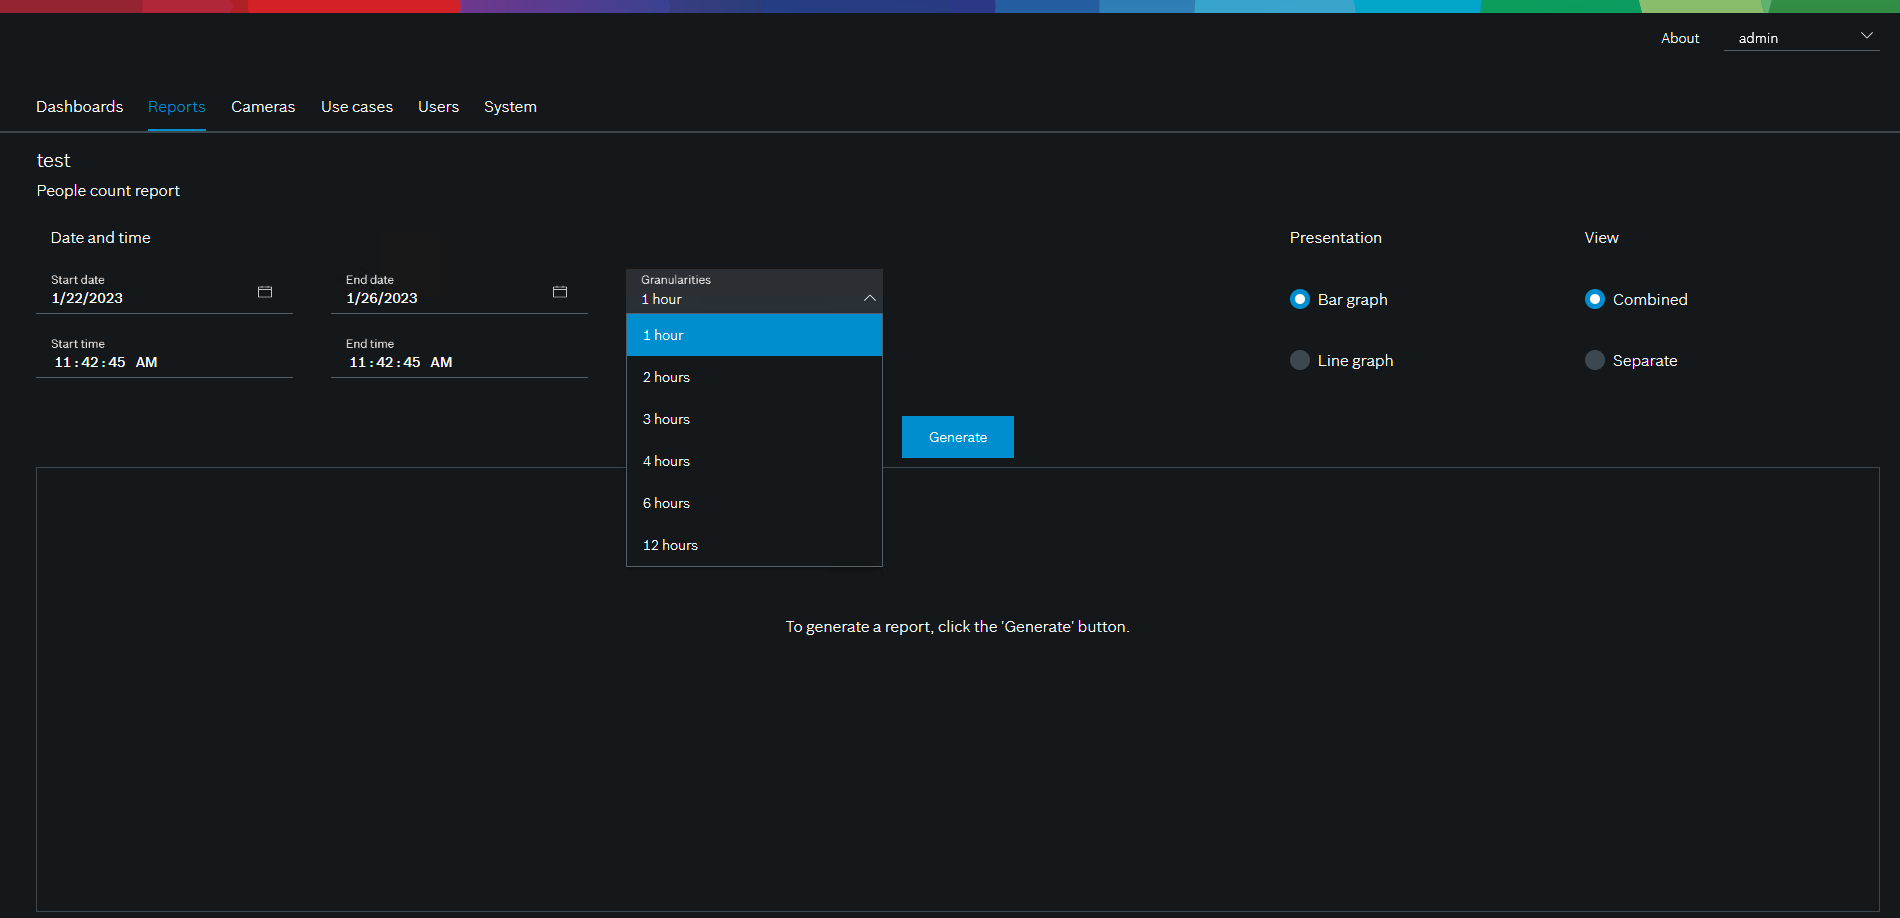Screen dimensions: 1900x918
Task: Click the Start time input field
Action: [164, 362]
